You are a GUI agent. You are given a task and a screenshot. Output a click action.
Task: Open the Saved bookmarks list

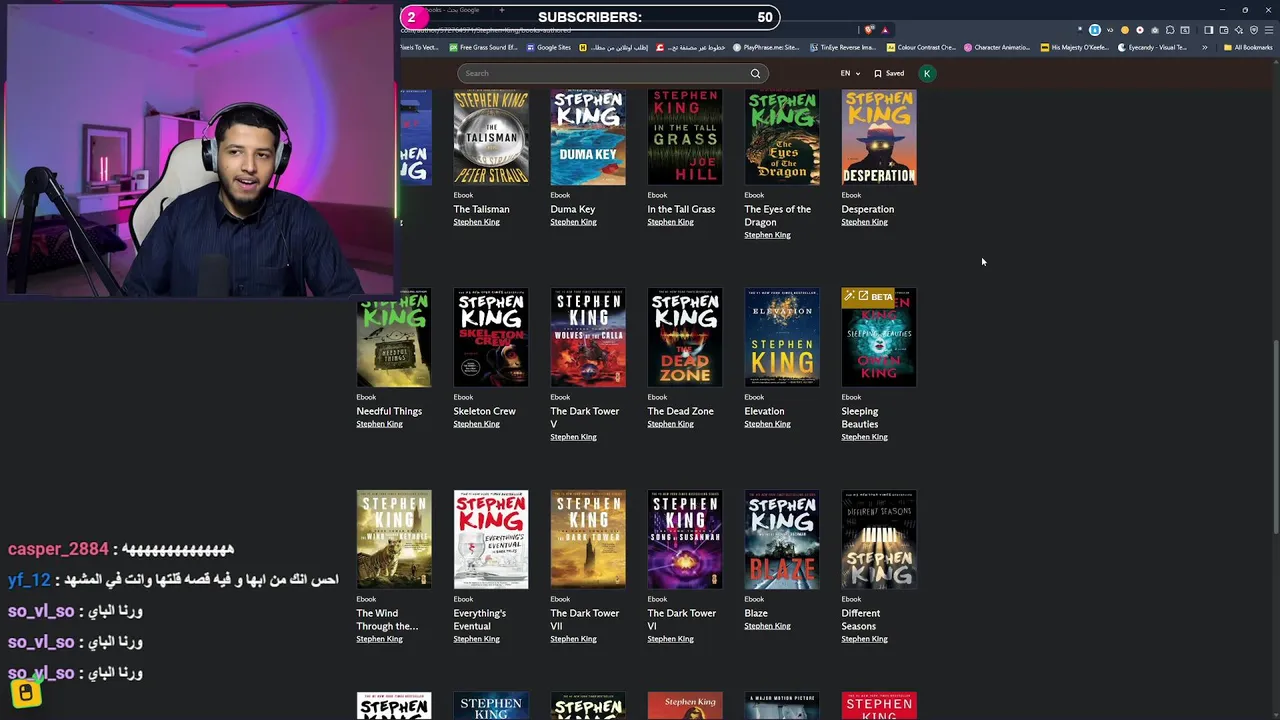point(889,73)
